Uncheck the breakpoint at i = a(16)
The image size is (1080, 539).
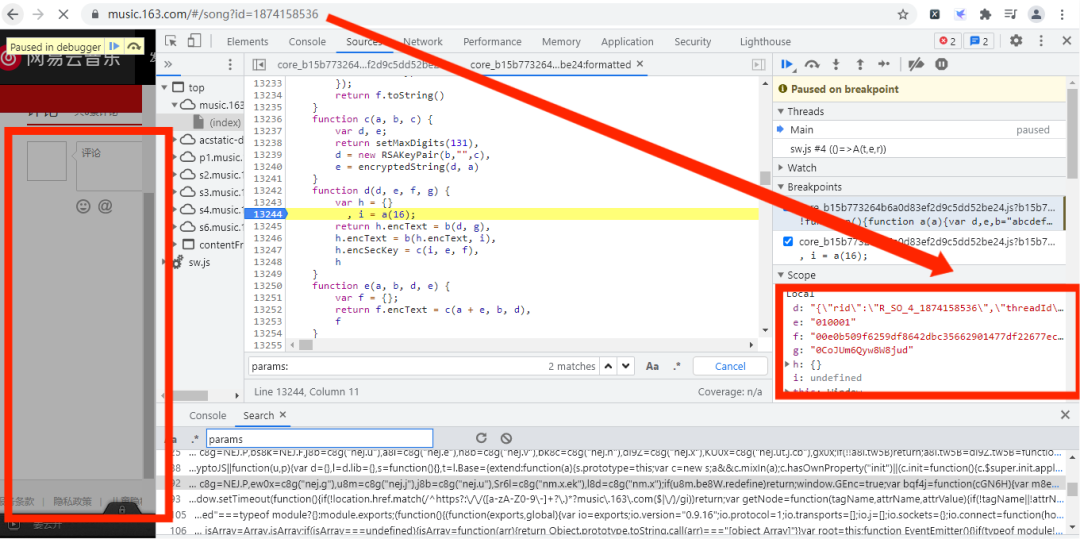coord(788,242)
